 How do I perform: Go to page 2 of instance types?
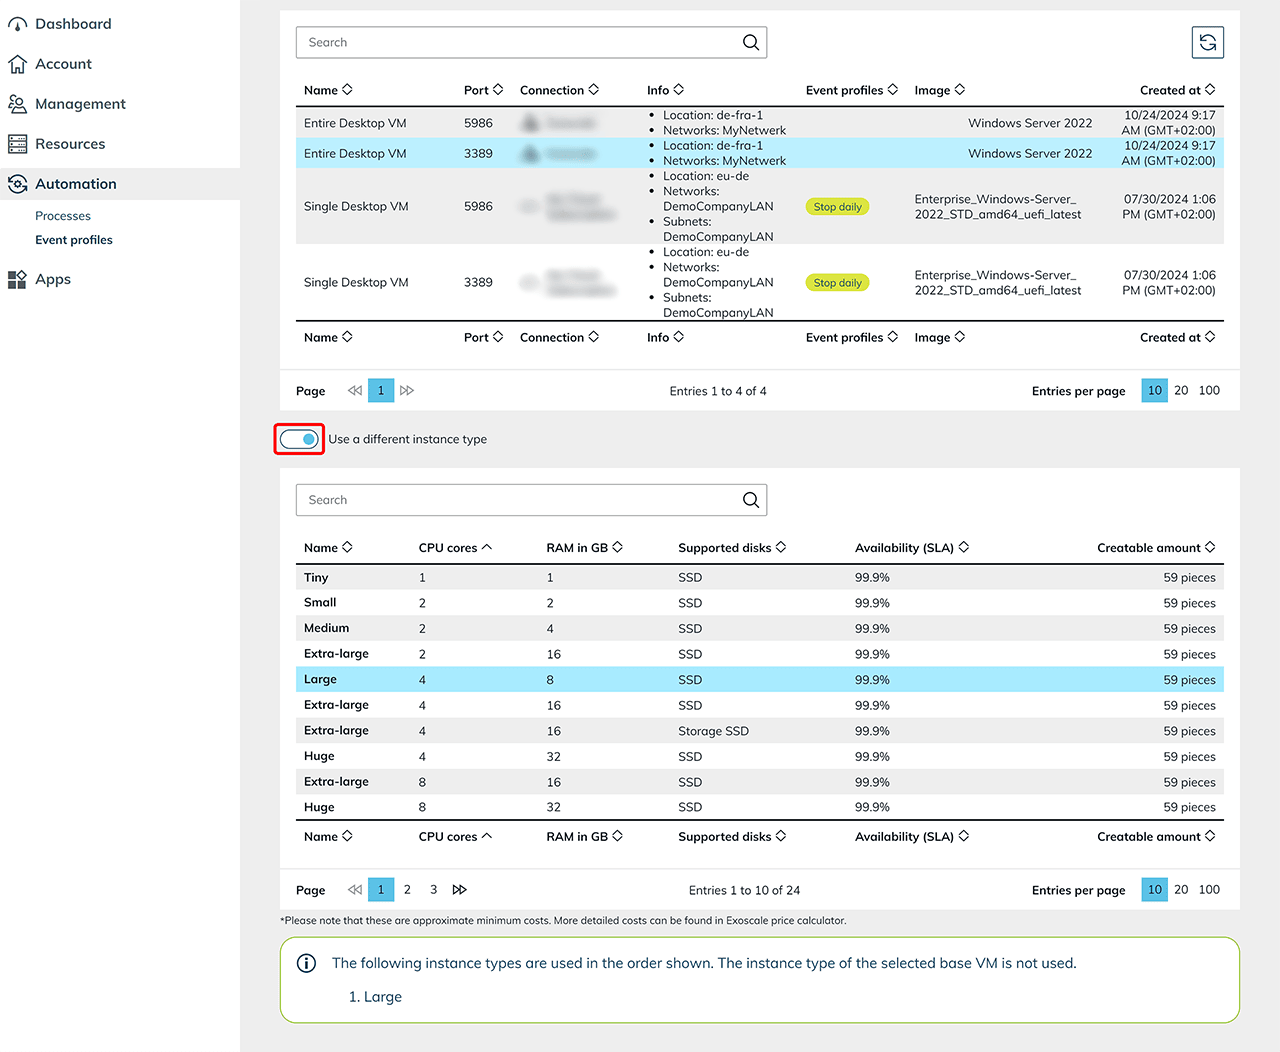pyautogui.click(x=407, y=889)
